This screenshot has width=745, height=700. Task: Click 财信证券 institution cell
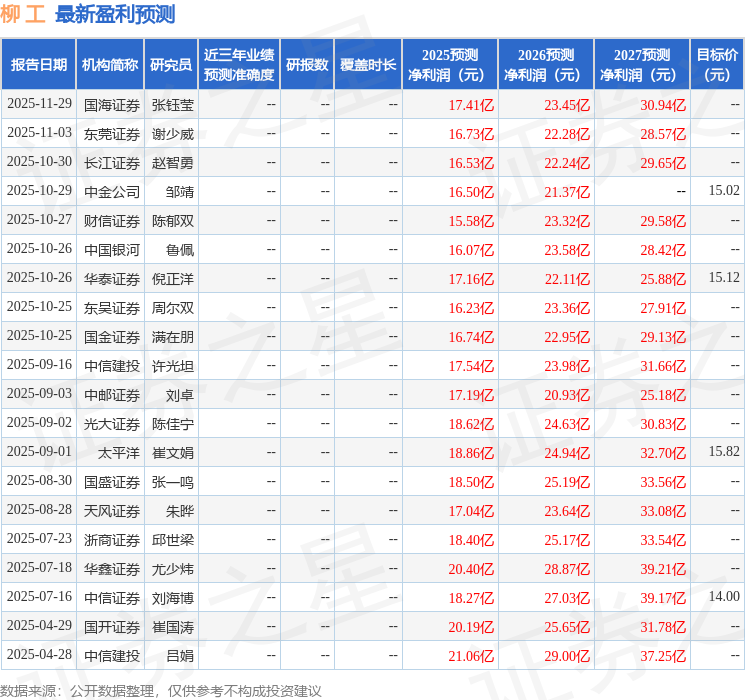click(x=112, y=221)
